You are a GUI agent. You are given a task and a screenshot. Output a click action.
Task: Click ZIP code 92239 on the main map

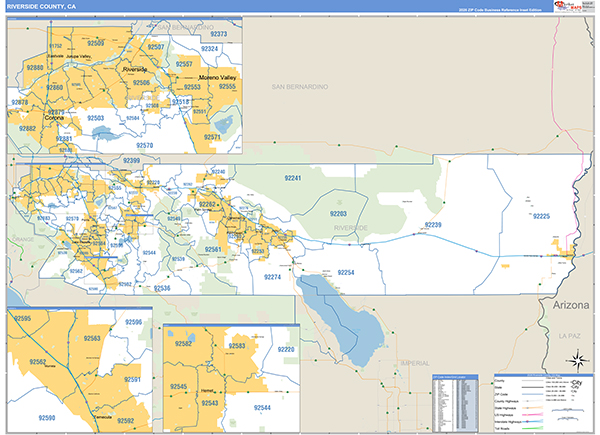click(x=433, y=225)
